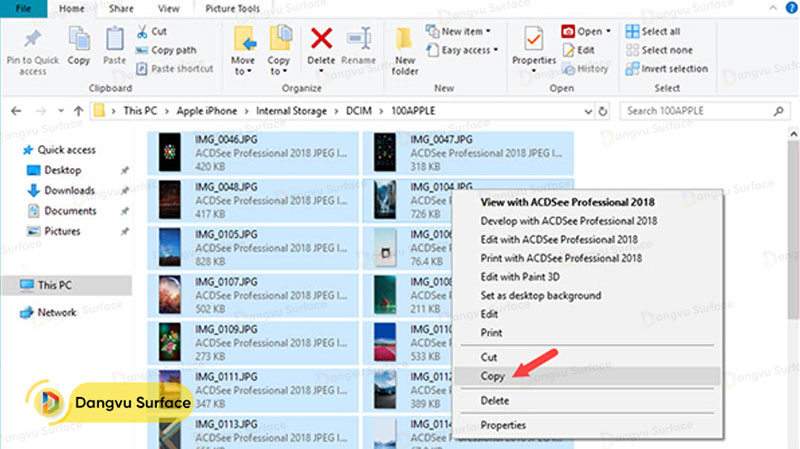Create a New folder from the ribbon
The height and width of the screenshot is (449, 800).
[x=405, y=51]
